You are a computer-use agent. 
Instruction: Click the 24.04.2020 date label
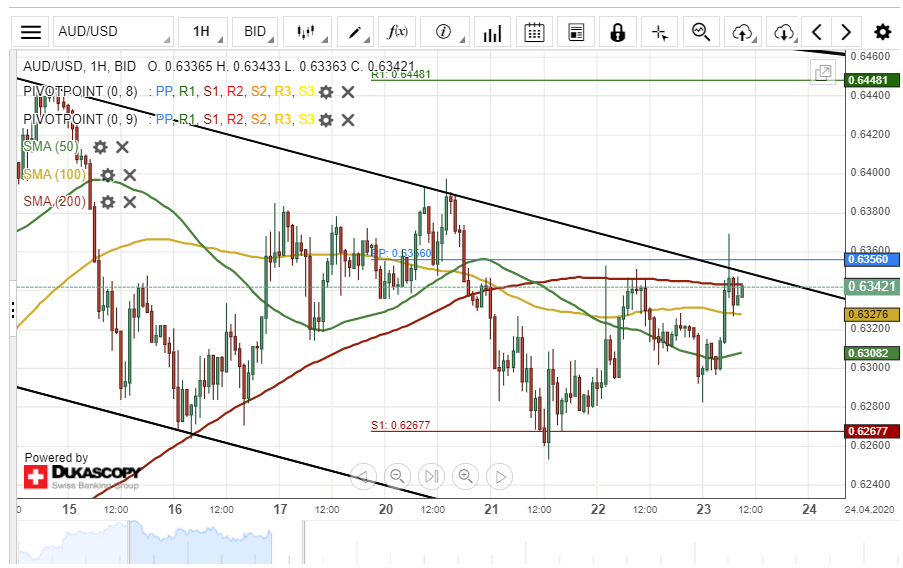pyautogui.click(x=870, y=510)
